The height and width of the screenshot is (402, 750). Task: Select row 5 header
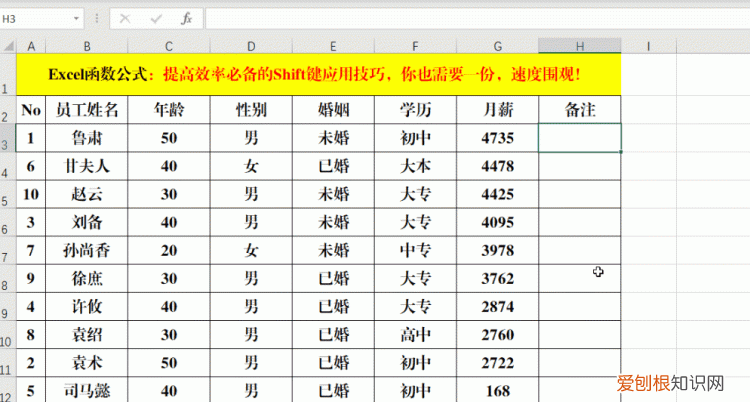pyautogui.click(x=8, y=194)
